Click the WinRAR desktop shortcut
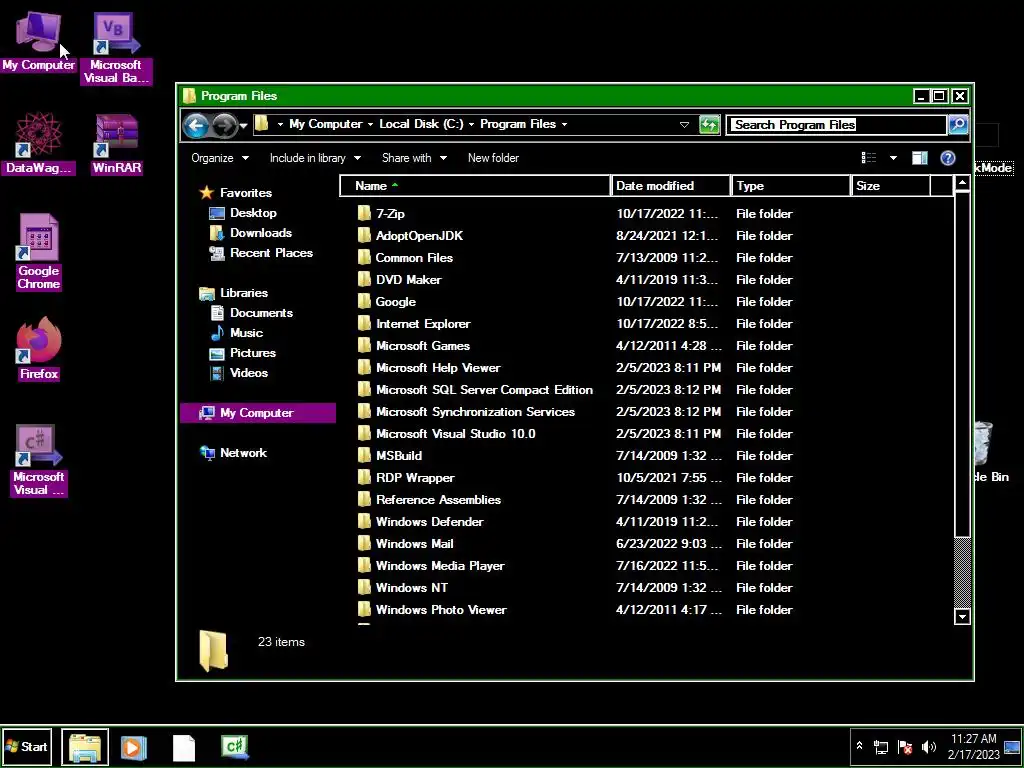Viewport: 1024px width, 768px height. (x=117, y=143)
